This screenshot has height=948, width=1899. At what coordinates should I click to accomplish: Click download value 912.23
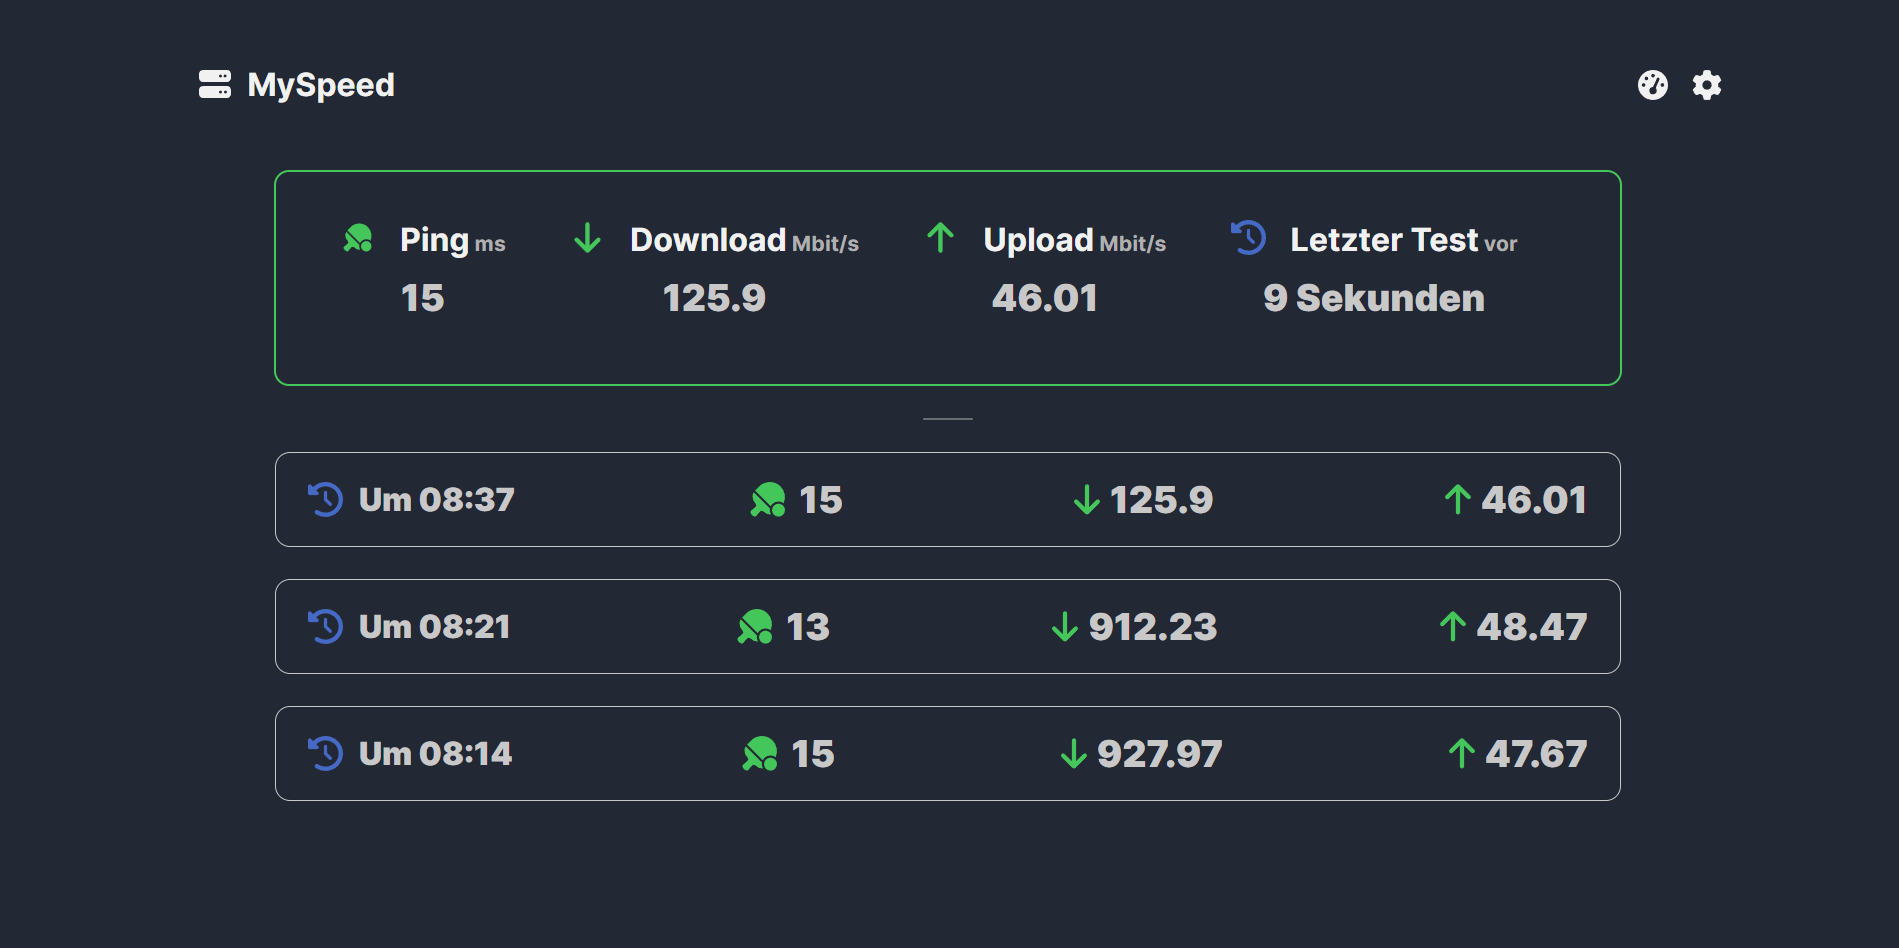pos(1152,627)
